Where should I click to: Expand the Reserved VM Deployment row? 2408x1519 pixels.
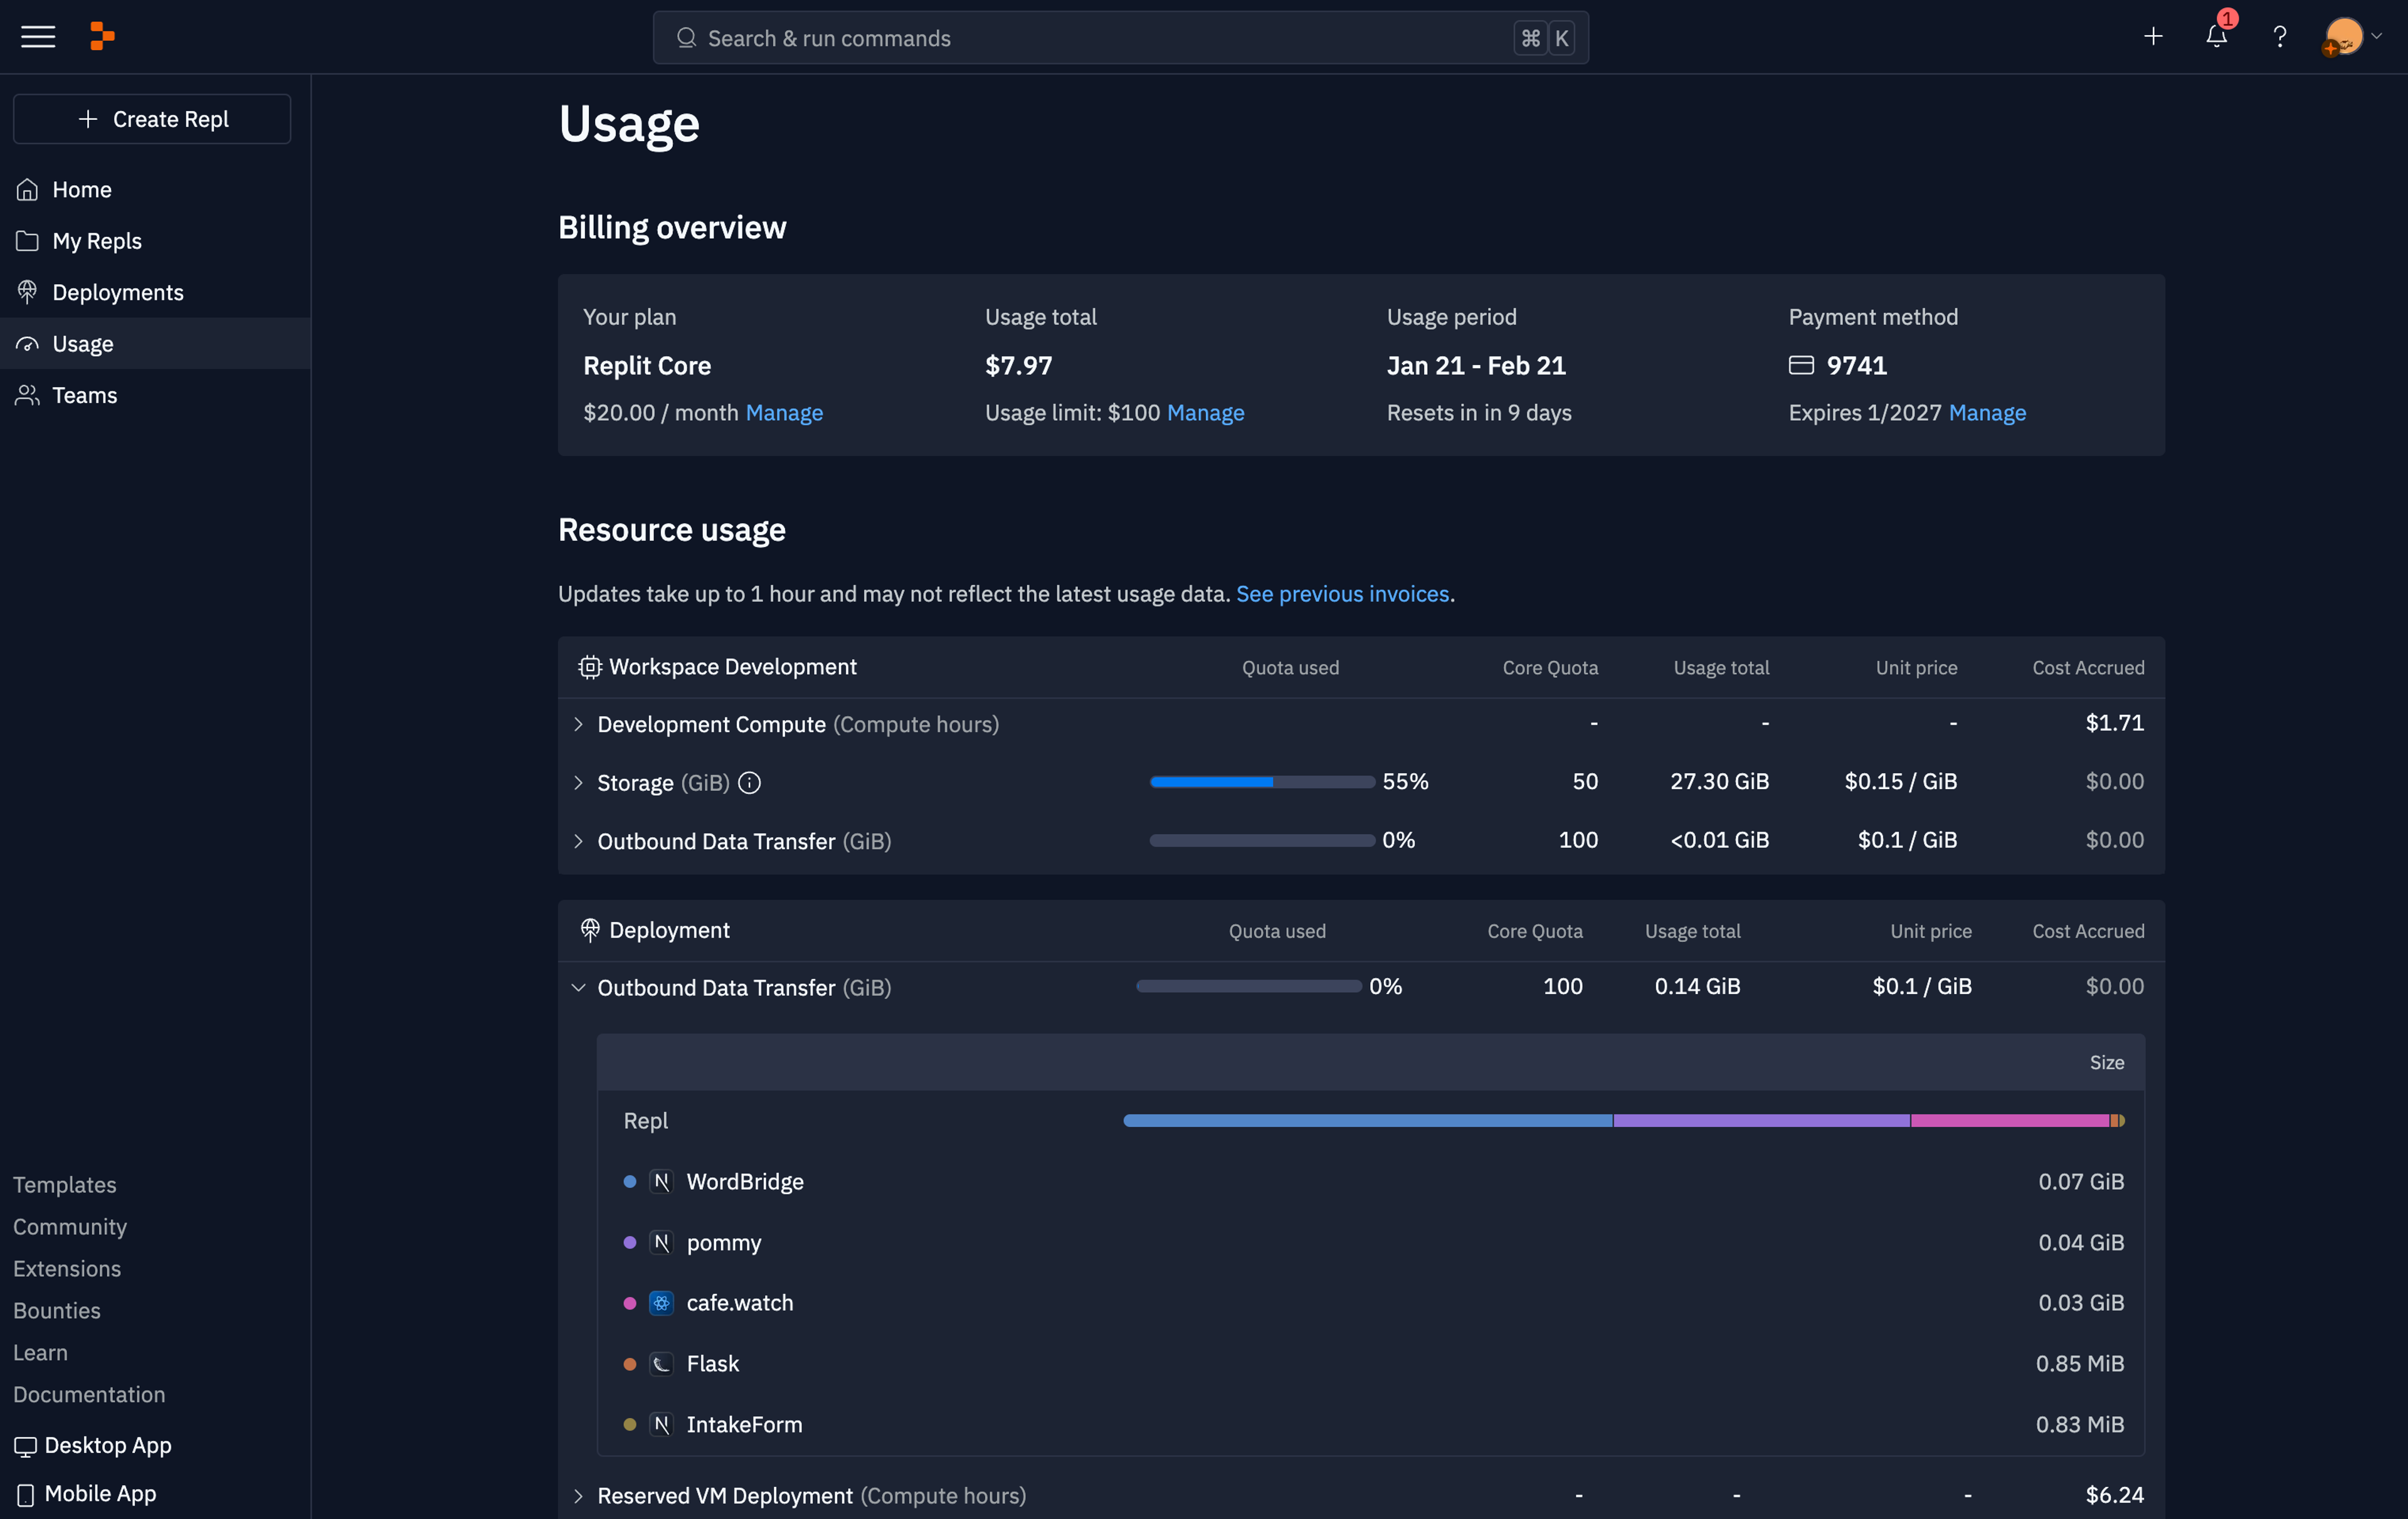(x=578, y=1496)
